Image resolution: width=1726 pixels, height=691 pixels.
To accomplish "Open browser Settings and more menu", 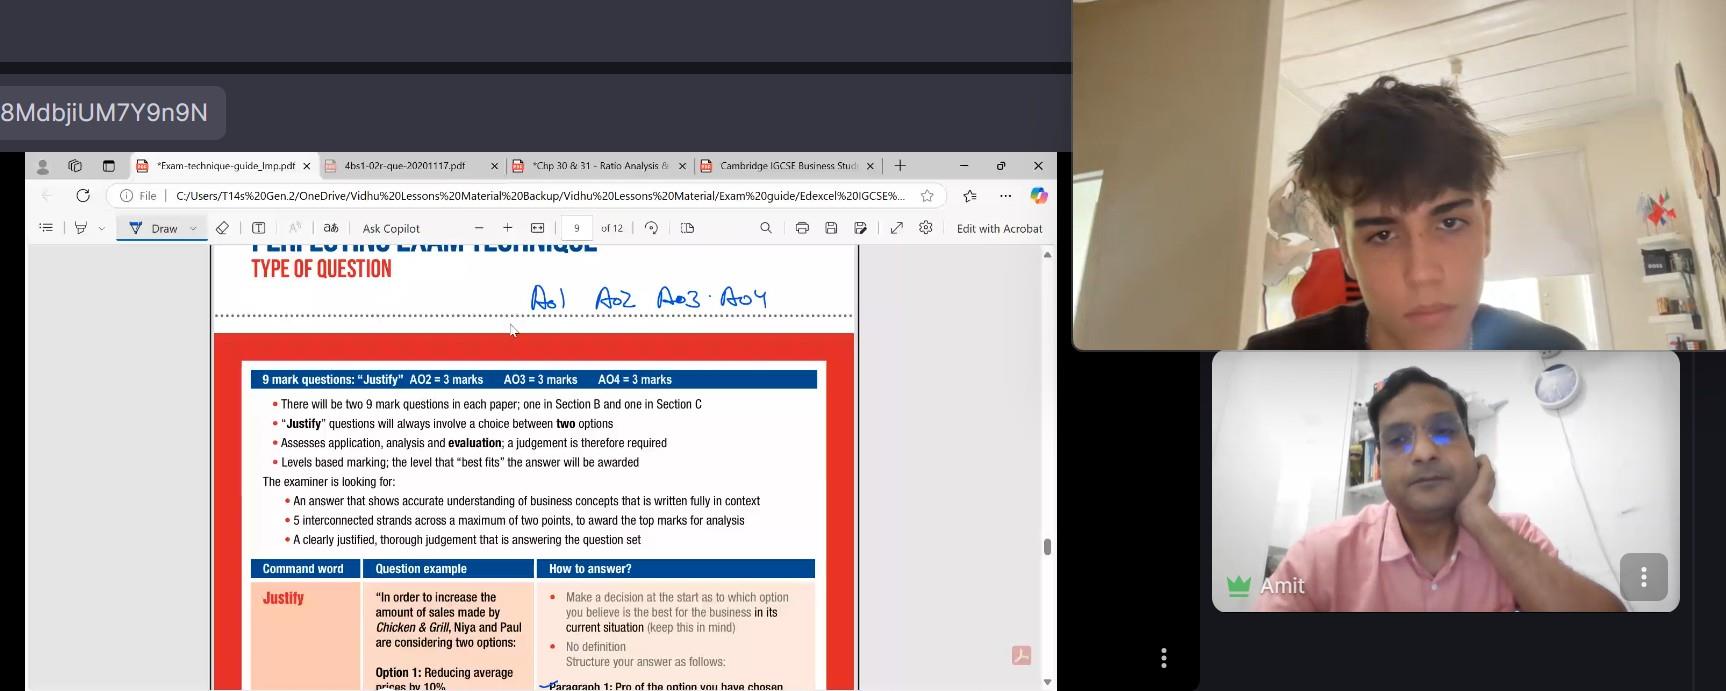I will coord(1005,196).
